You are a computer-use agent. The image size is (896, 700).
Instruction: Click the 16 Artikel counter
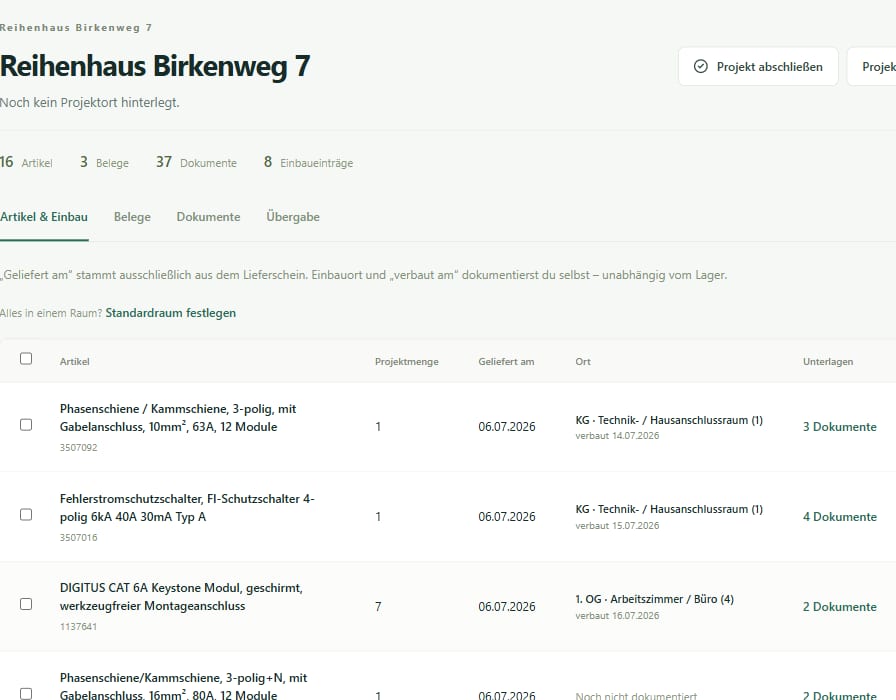tap(26, 162)
